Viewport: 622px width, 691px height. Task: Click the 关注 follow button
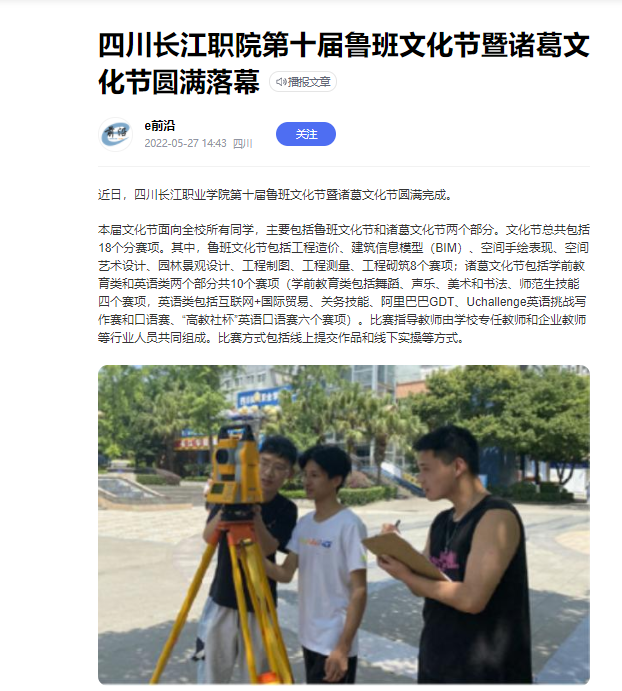(306, 134)
